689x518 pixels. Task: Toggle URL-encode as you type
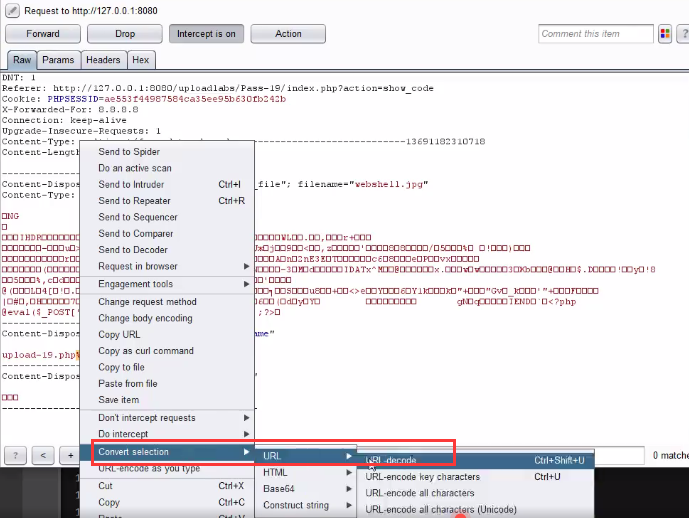pos(148,468)
